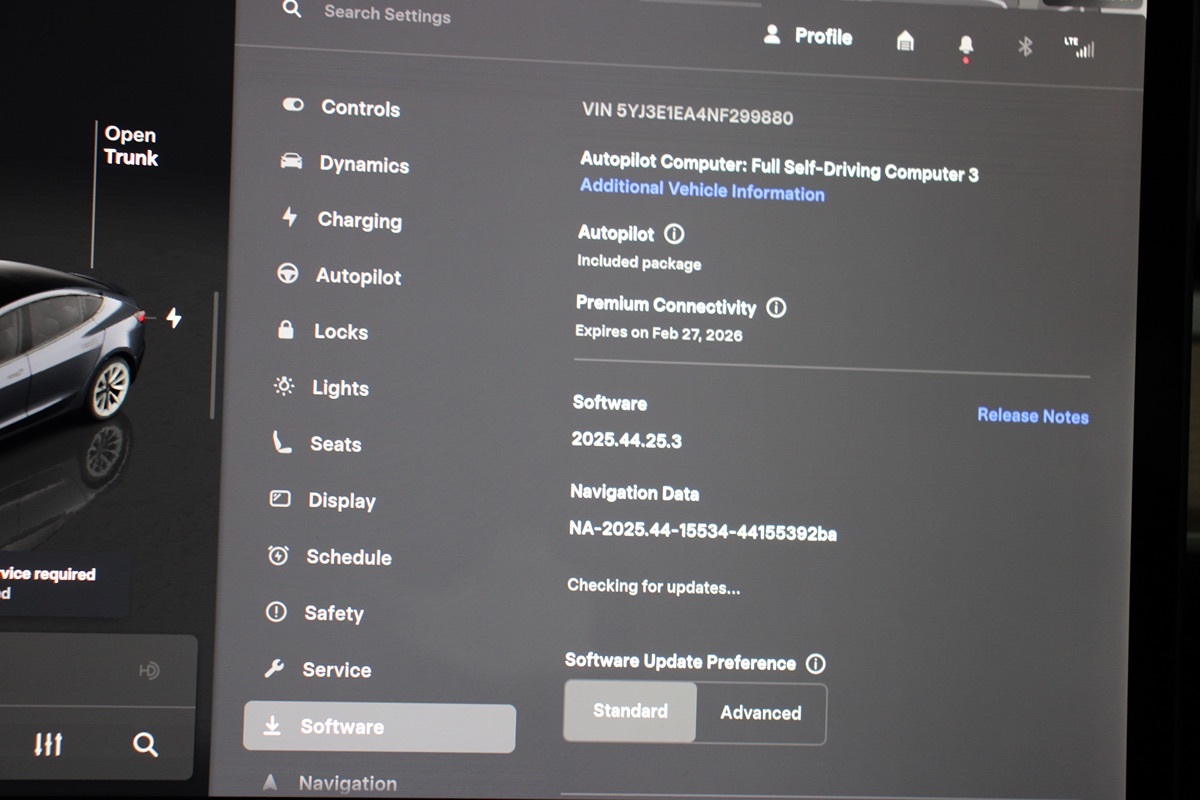Click the Autopilot info icon

674,234
